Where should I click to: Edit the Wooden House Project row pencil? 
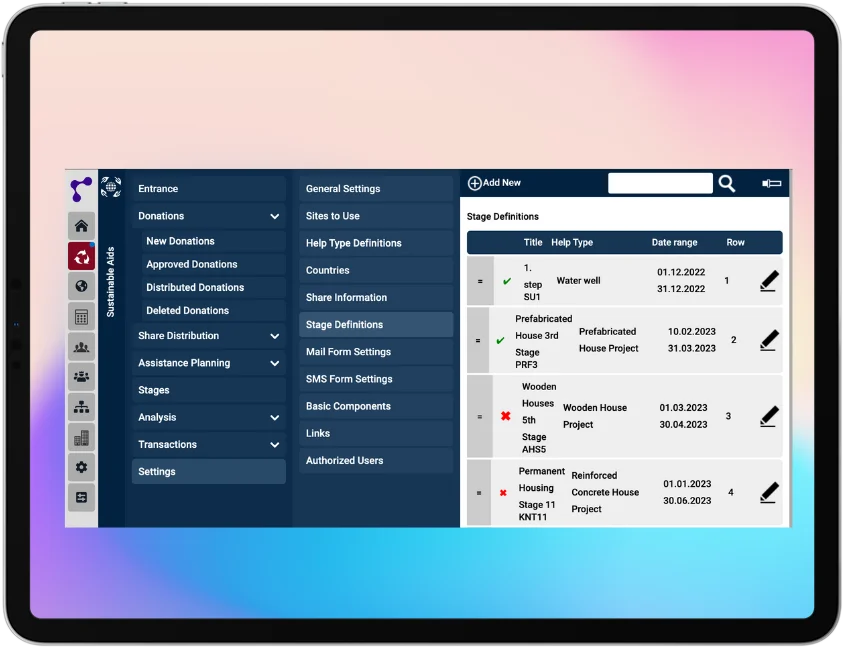pos(768,416)
